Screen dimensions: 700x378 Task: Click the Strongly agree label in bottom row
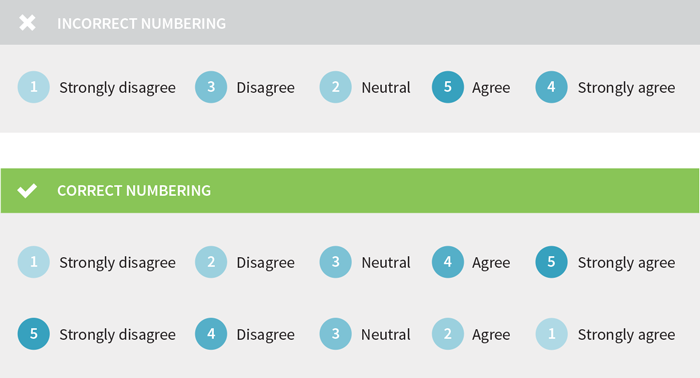pyautogui.click(x=626, y=335)
